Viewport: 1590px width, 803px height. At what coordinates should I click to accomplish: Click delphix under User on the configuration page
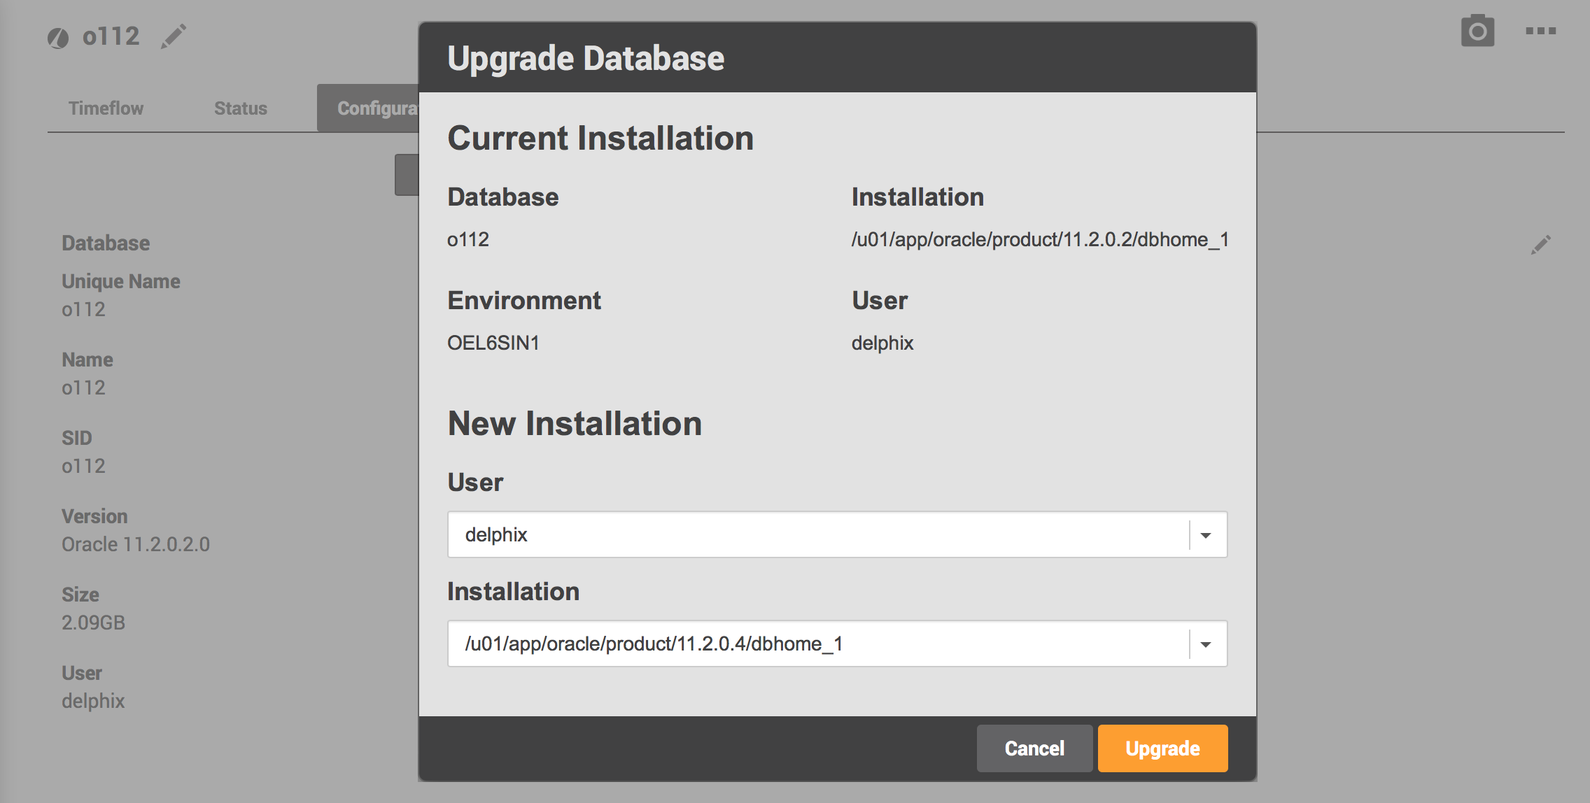93,701
